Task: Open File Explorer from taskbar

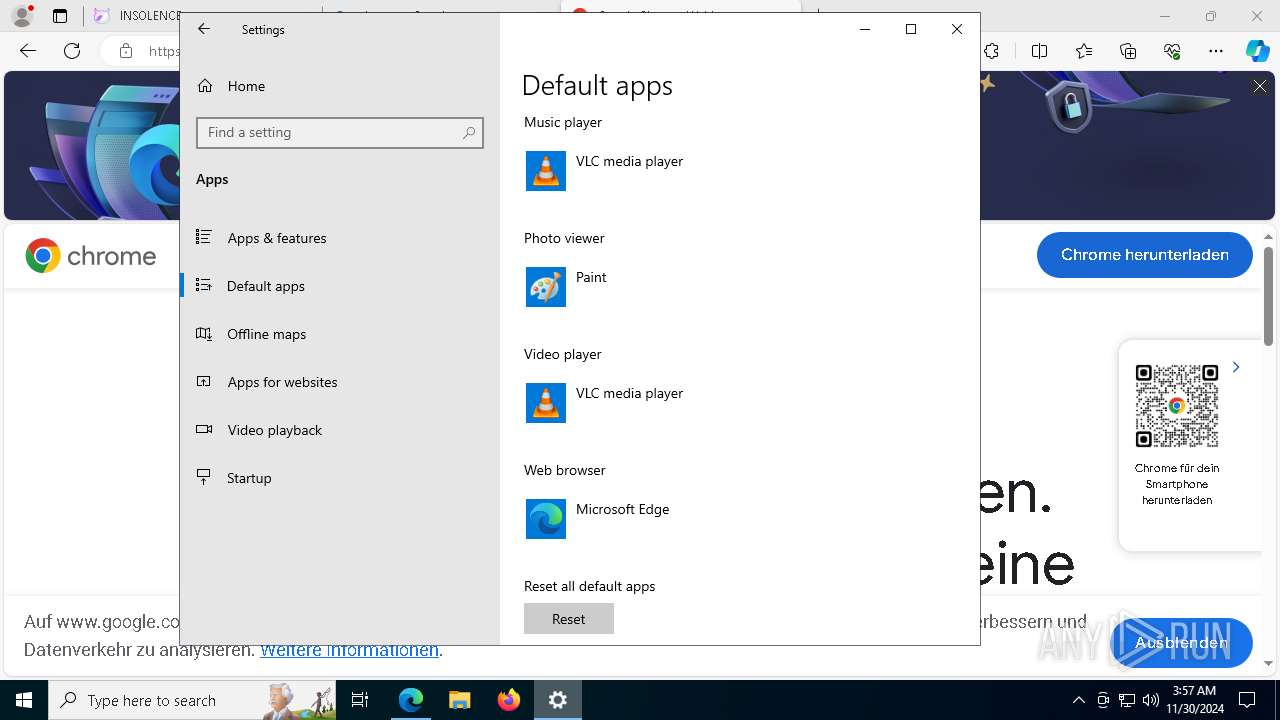Action: click(x=460, y=700)
